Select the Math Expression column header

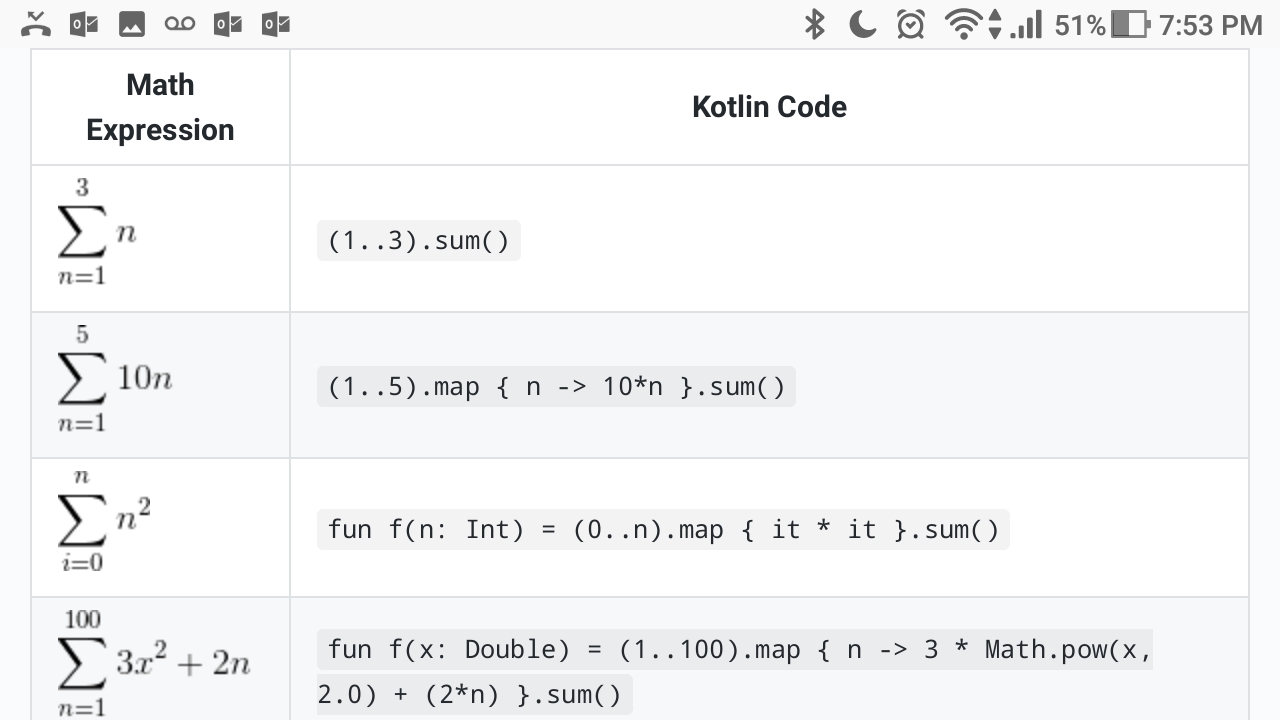(160, 107)
